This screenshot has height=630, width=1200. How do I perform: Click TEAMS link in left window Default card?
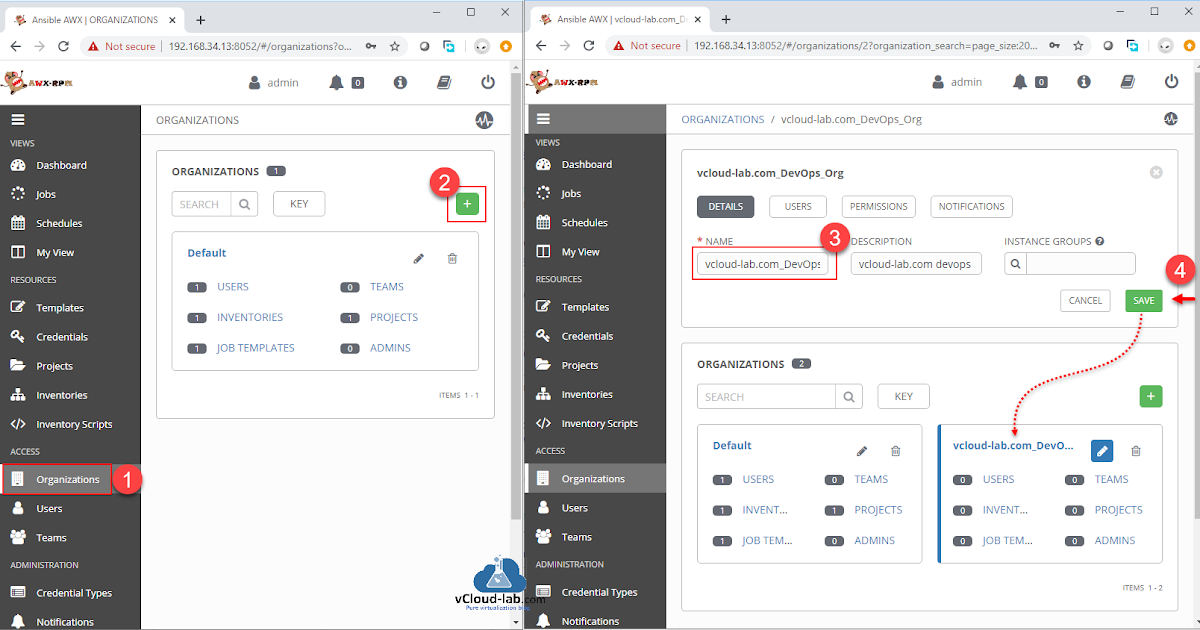pyautogui.click(x=387, y=287)
